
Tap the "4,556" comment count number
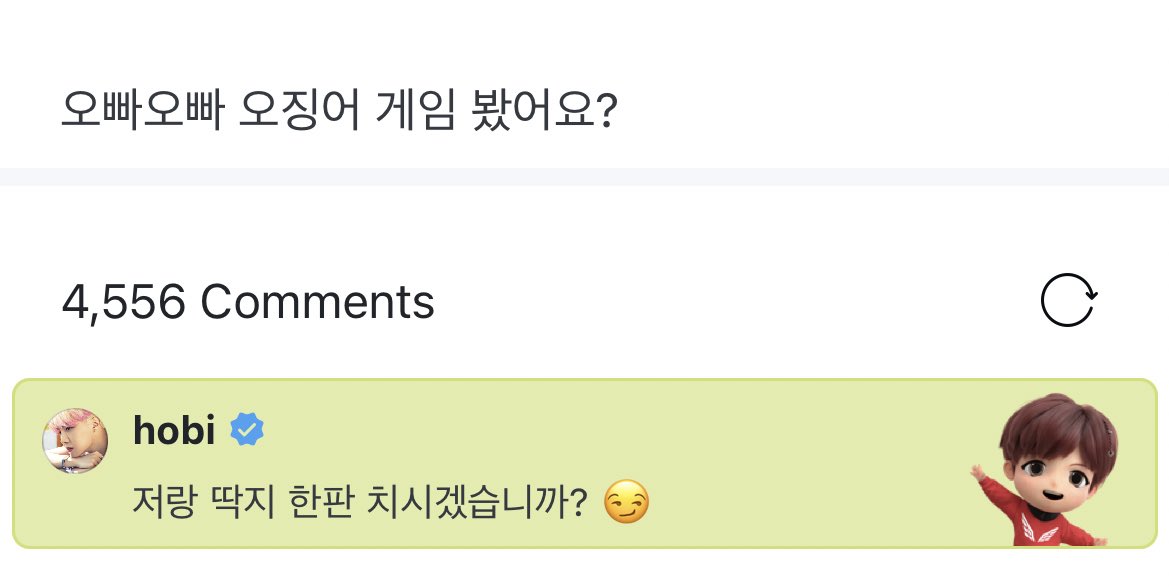[124, 302]
